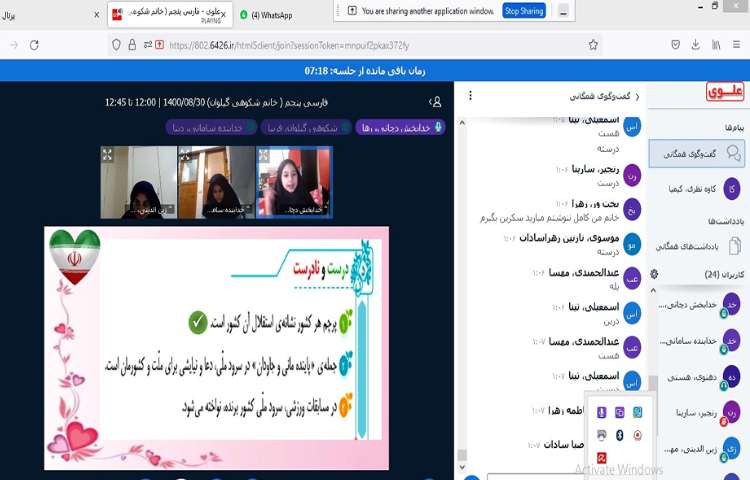750x480 pixels.
Task: Click the خدابخش دجانی talking indicator chip
Action: [400, 128]
